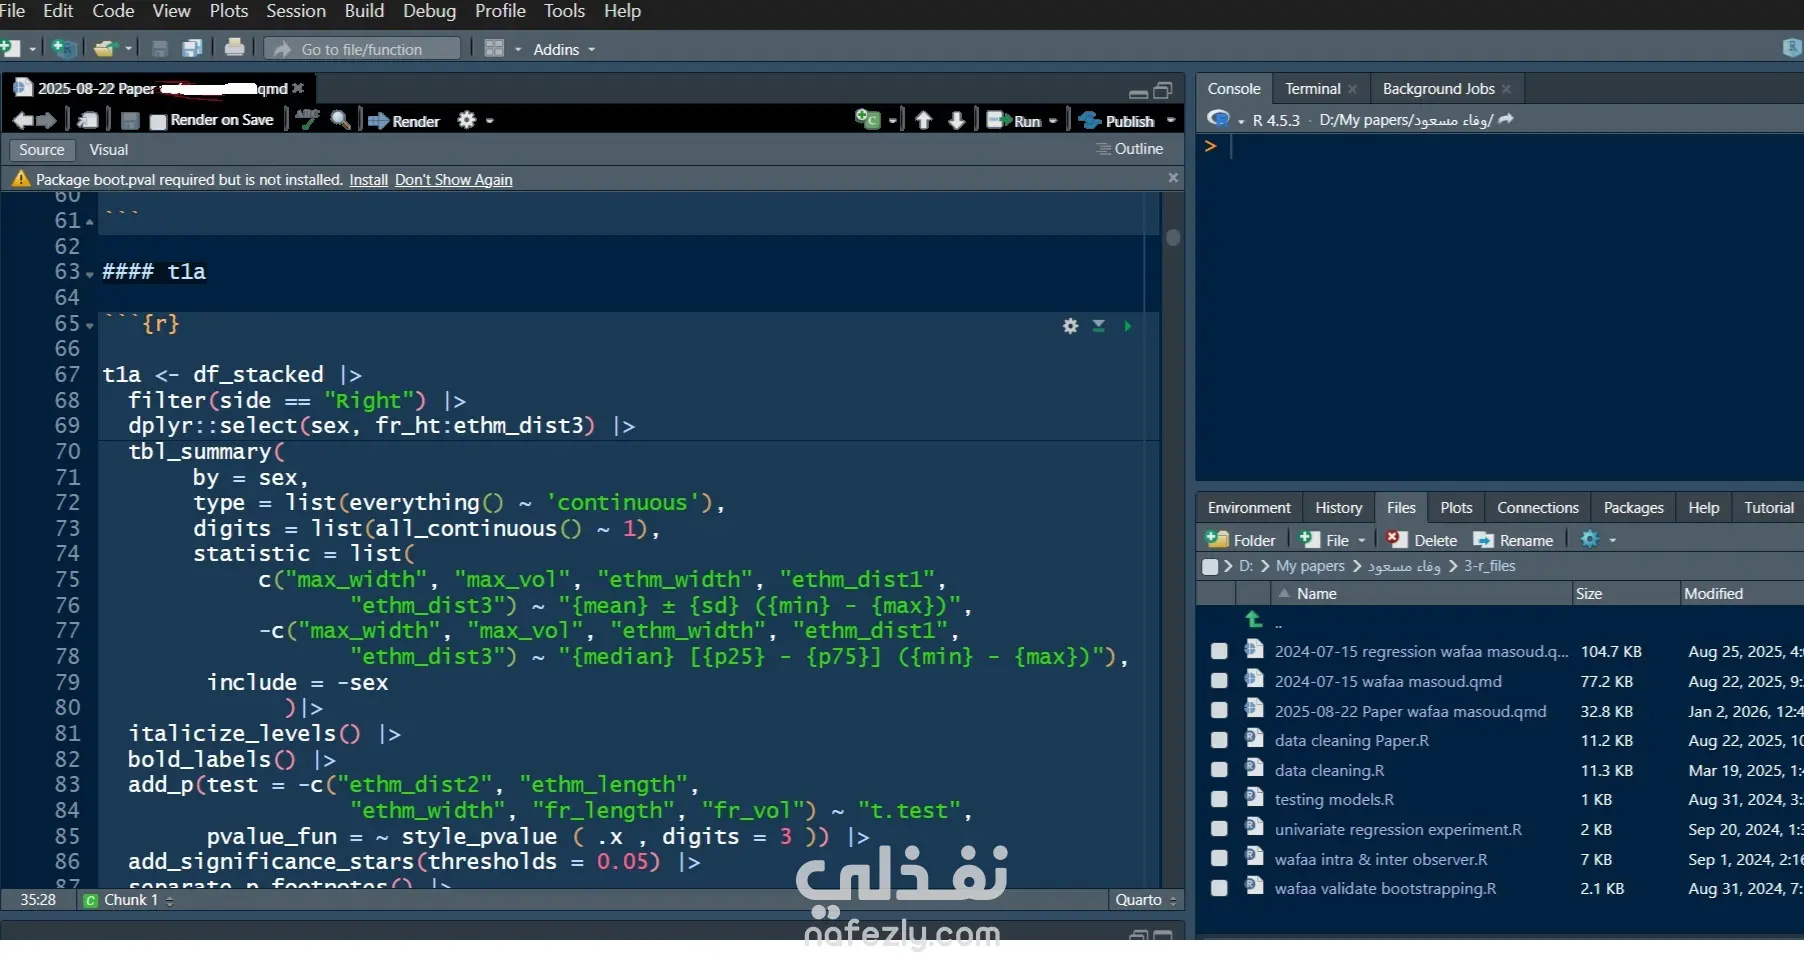This screenshot has height=954, width=1804.
Task: Go to previous chunk with up arrow
Action: [x=924, y=120]
